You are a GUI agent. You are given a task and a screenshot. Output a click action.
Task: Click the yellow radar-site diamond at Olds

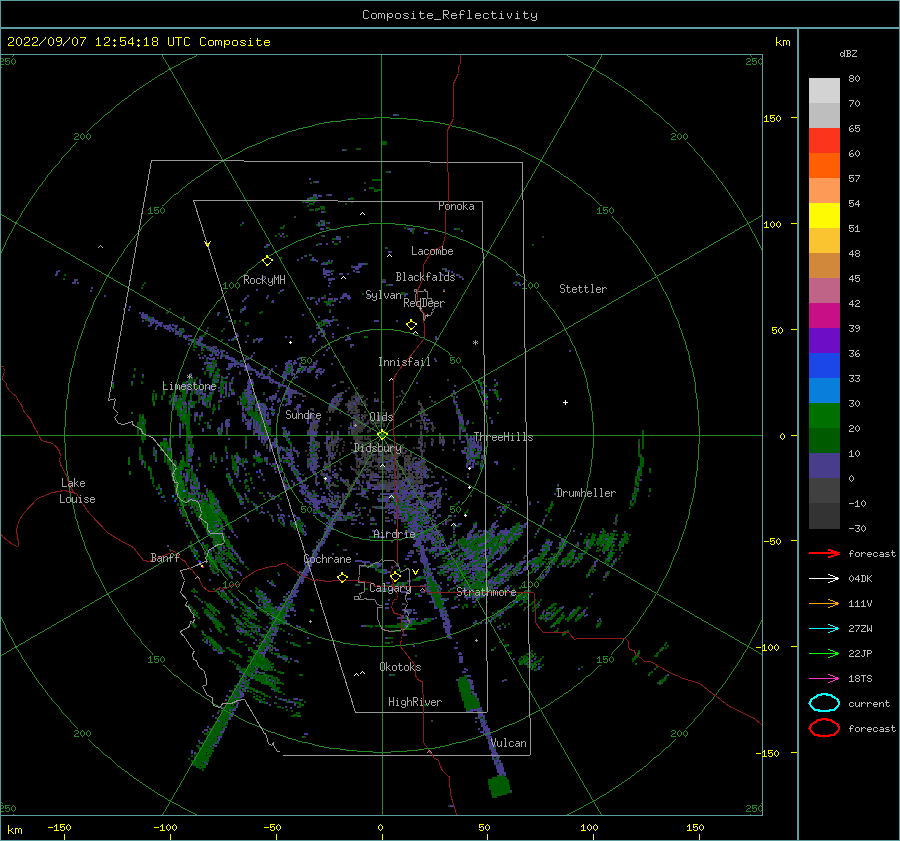(382, 435)
